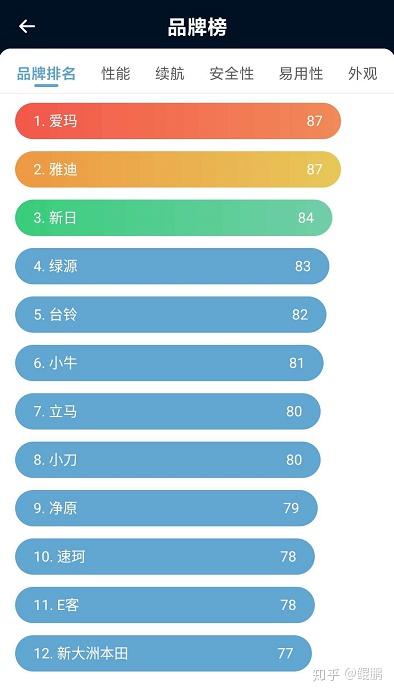Open the 易用性 tab

[x=301, y=73]
